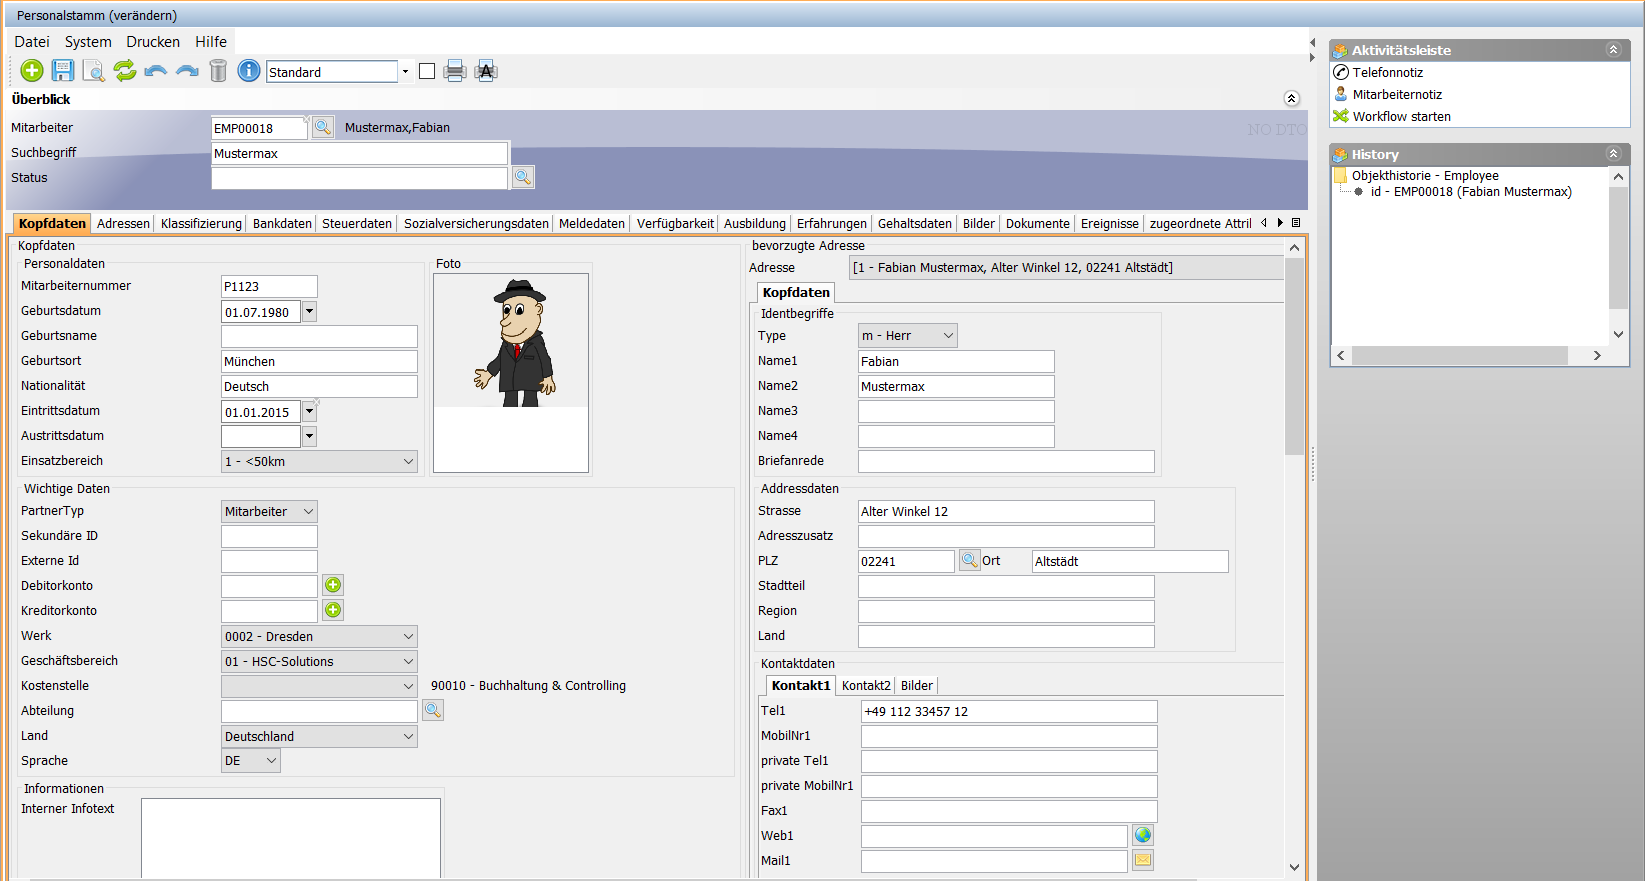
Task: Open the Drucken menu
Action: 153,42
